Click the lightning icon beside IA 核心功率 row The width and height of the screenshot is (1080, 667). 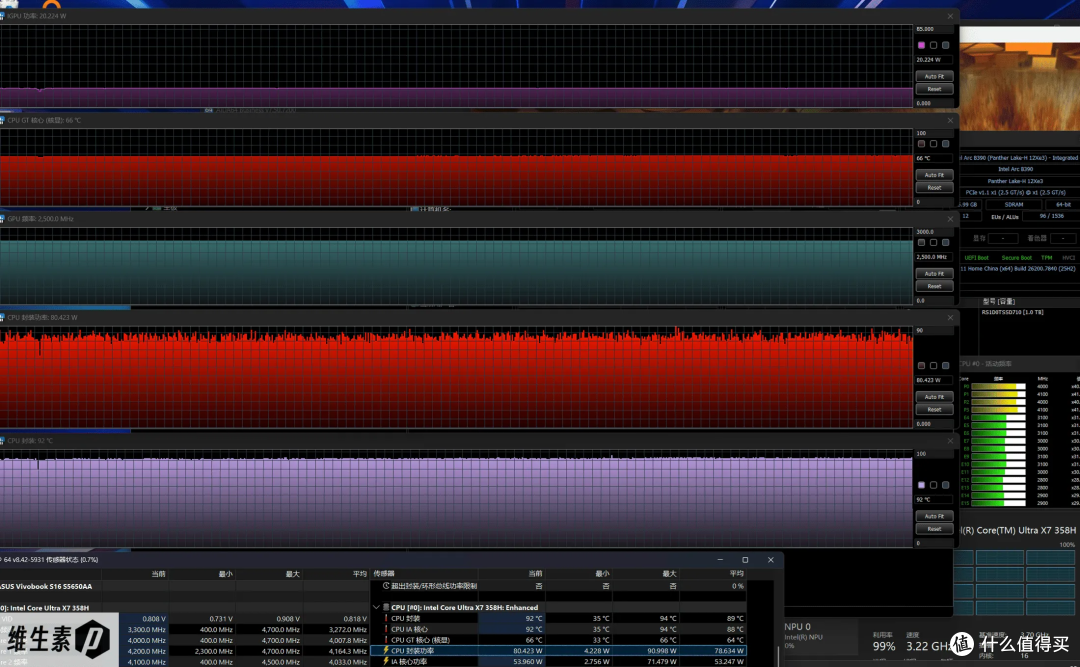click(x=386, y=661)
